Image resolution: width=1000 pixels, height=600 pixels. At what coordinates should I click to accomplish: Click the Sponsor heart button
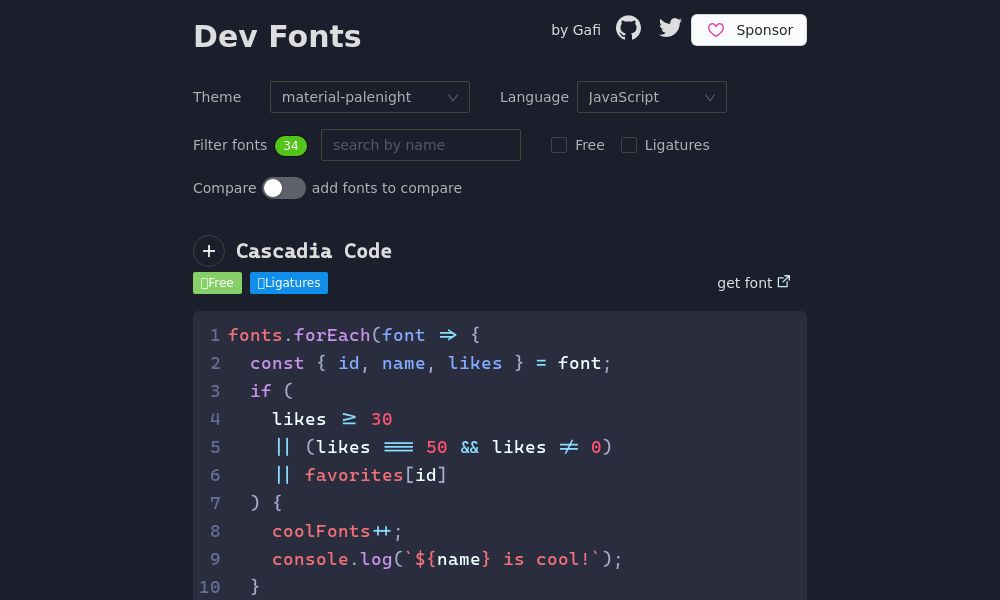(x=749, y=30)
